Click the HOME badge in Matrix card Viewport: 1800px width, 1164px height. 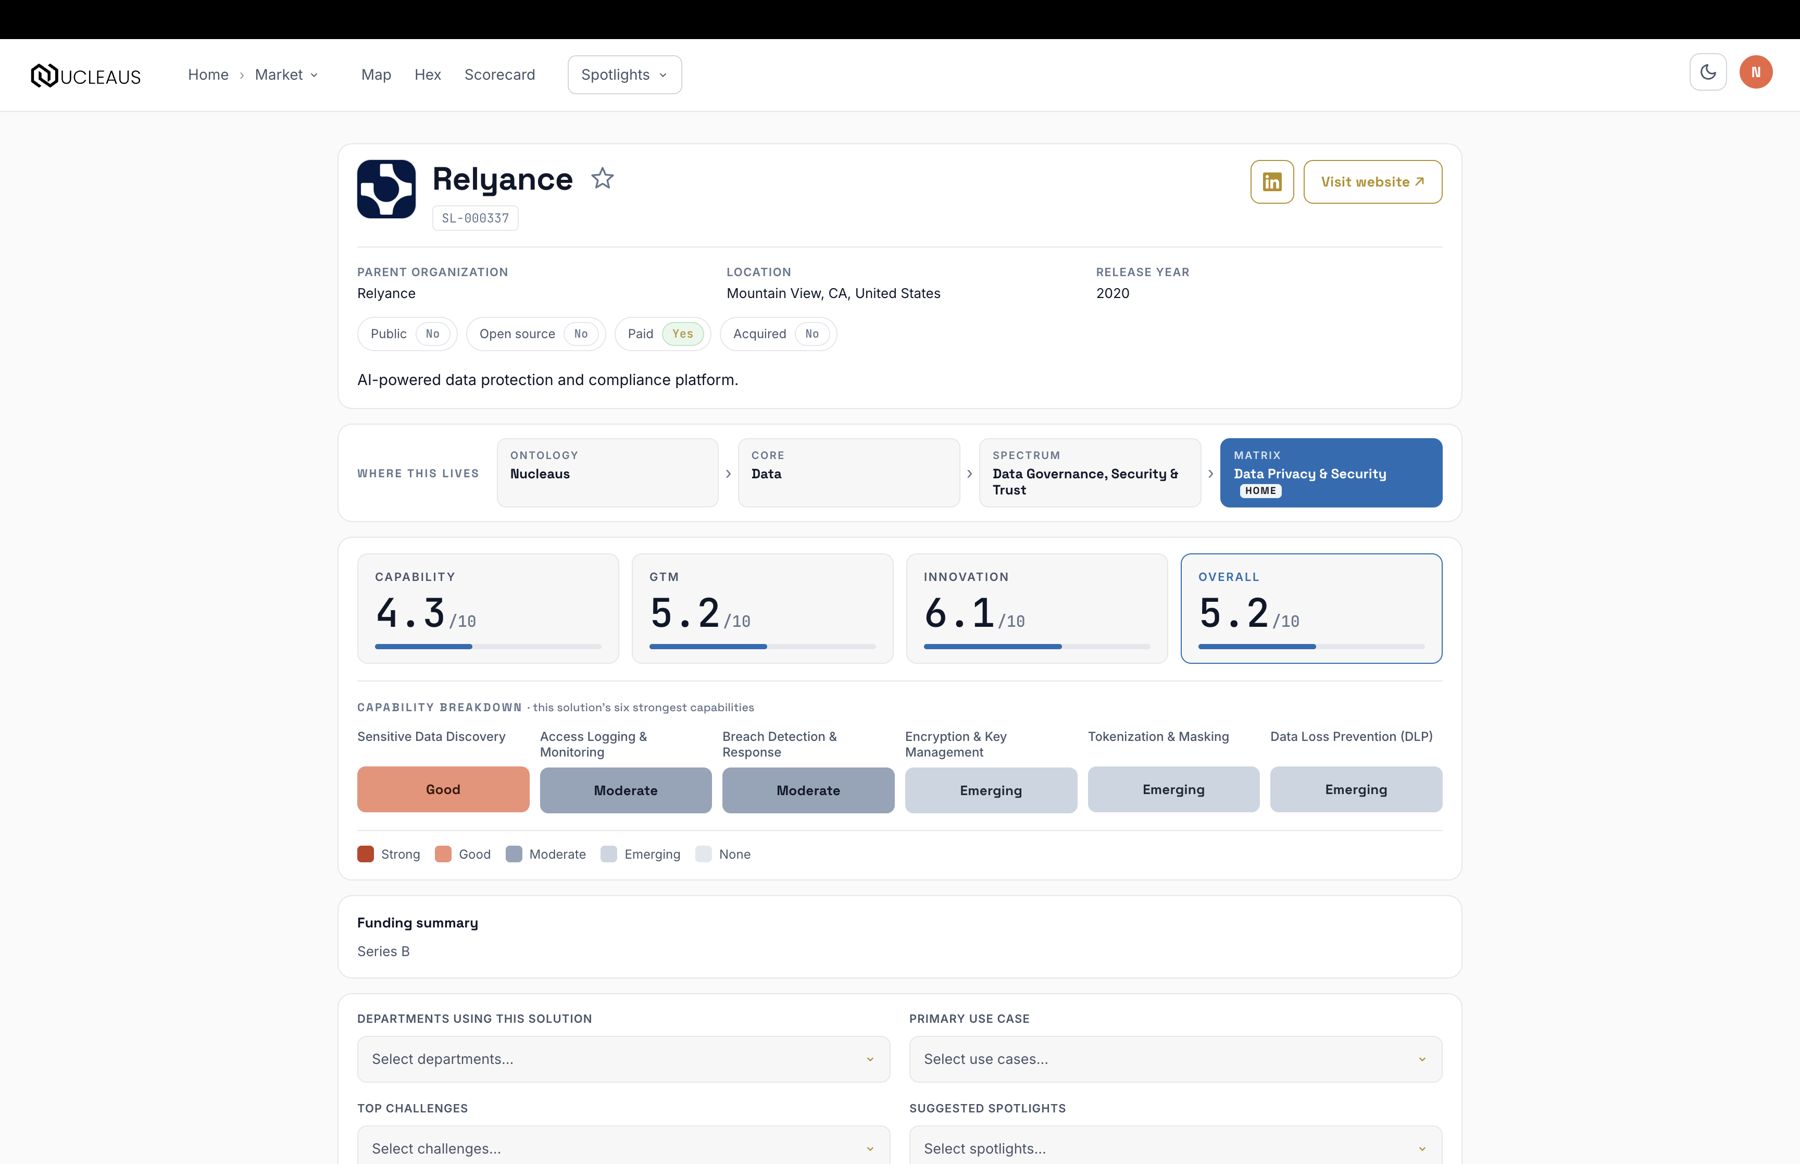(1261, 491)
